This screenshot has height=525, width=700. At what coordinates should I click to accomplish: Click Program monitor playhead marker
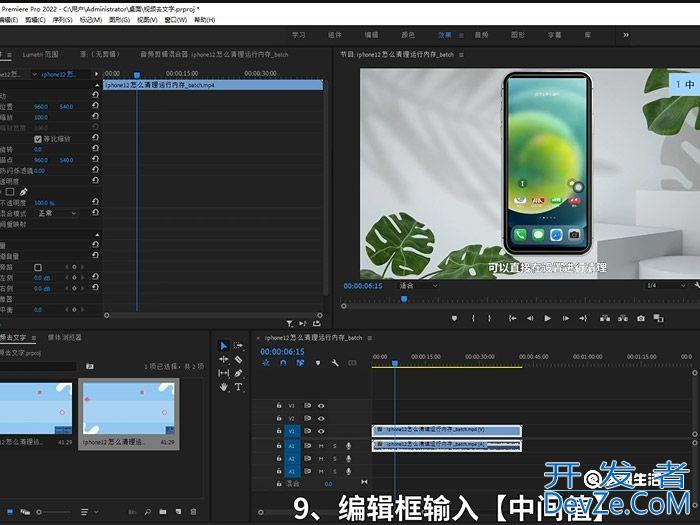point(404,299)
